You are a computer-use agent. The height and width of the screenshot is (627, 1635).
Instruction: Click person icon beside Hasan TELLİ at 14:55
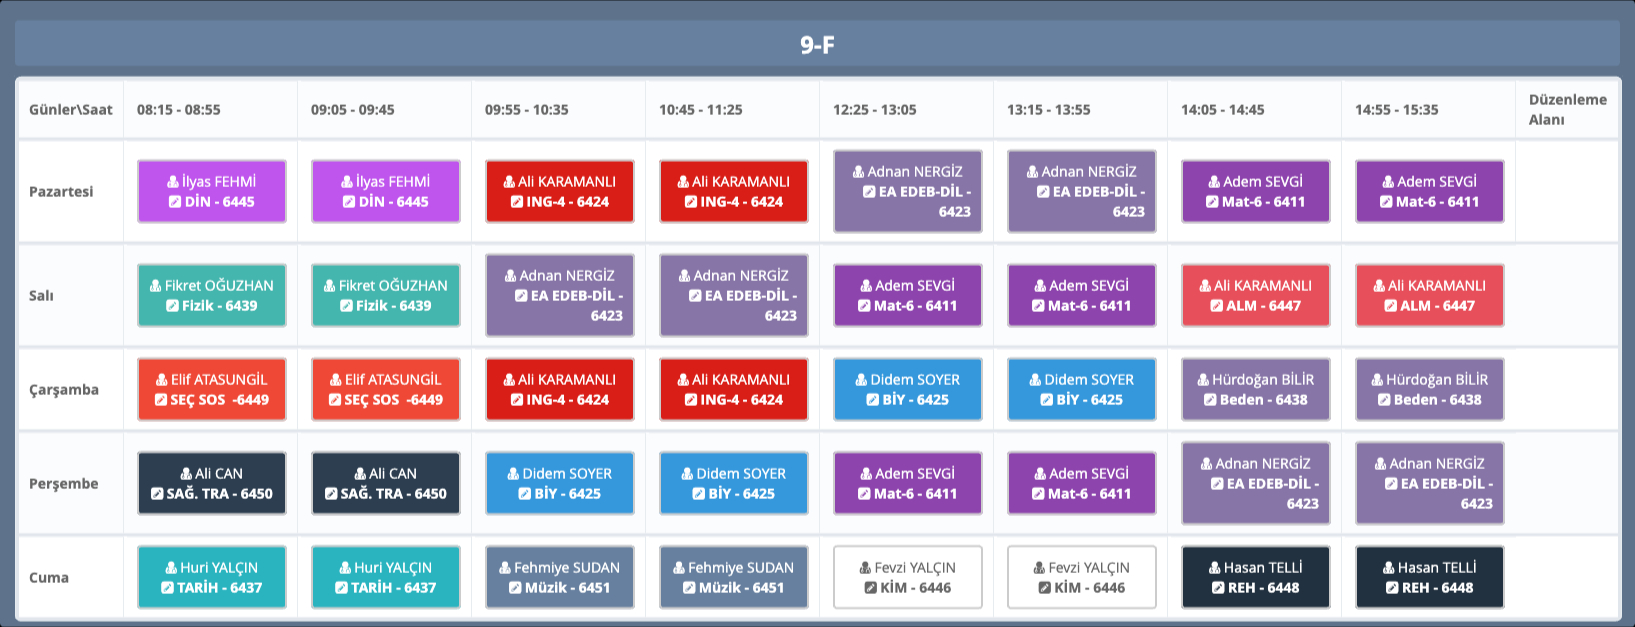1388,568
